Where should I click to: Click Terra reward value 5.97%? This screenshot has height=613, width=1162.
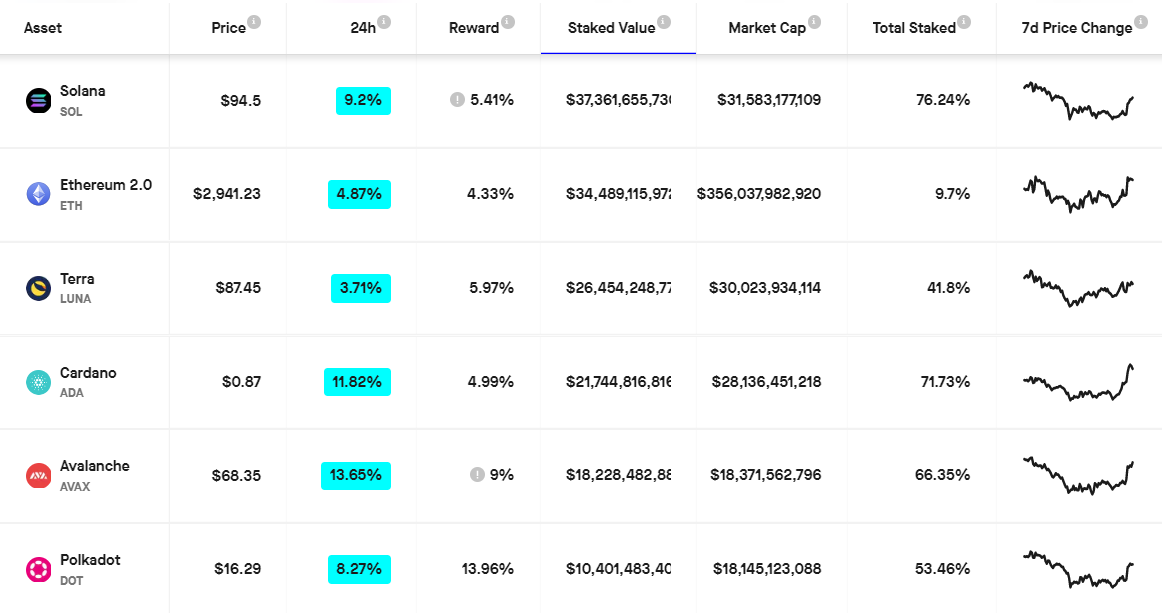pos(491,288)
